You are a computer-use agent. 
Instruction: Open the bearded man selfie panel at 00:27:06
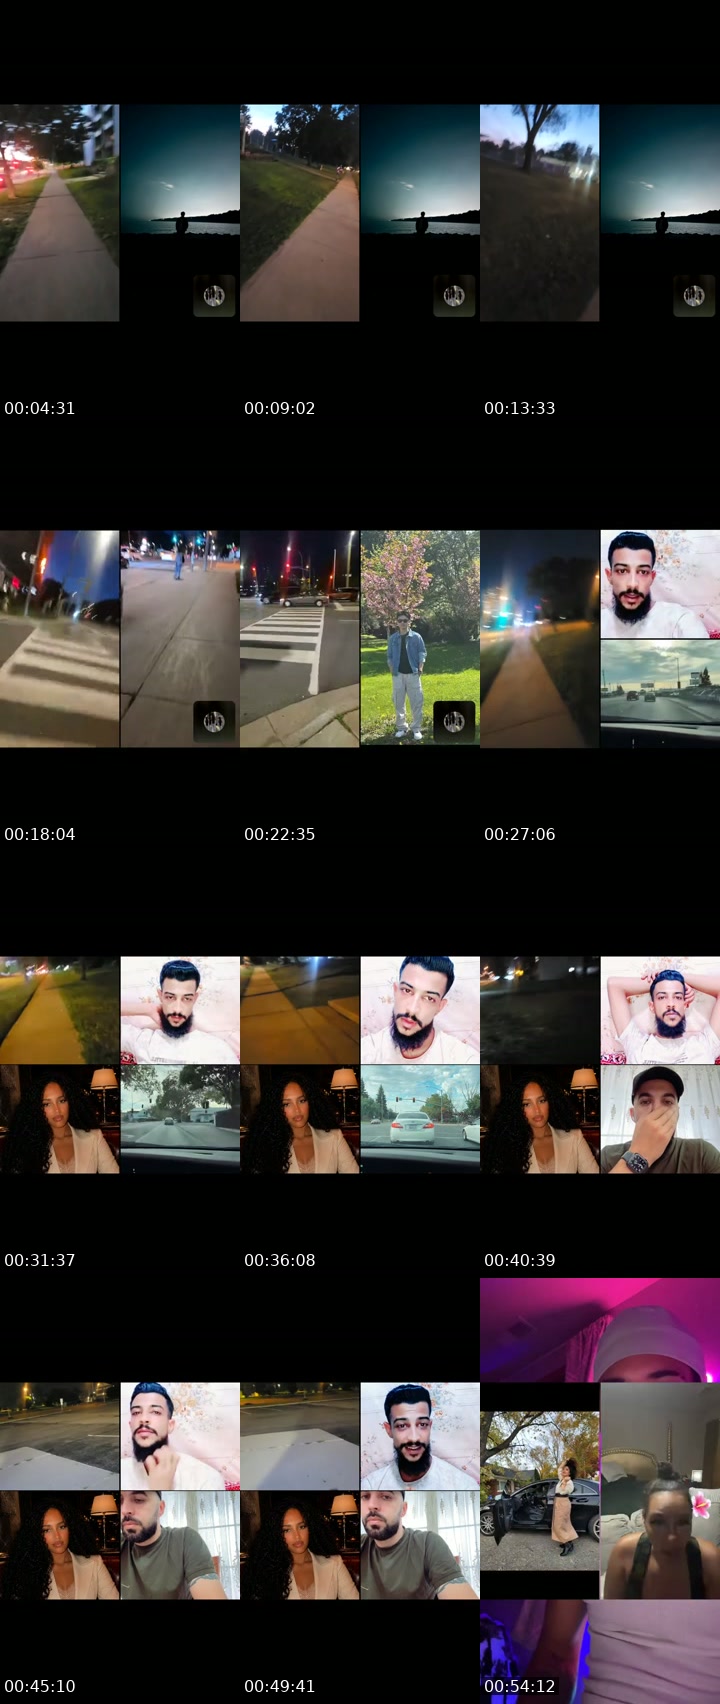click(660, 584)
